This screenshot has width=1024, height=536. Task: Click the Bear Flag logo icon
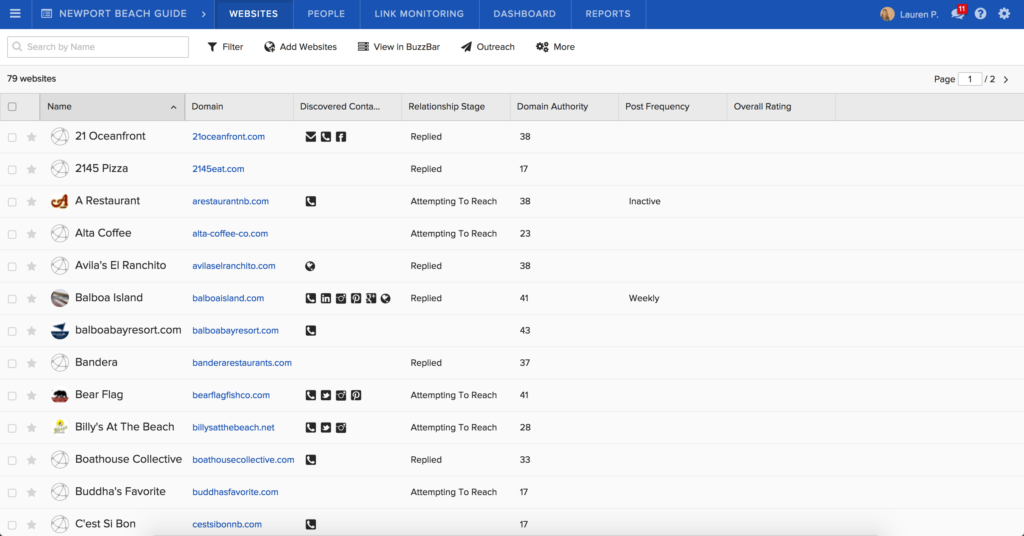point(59,395)
